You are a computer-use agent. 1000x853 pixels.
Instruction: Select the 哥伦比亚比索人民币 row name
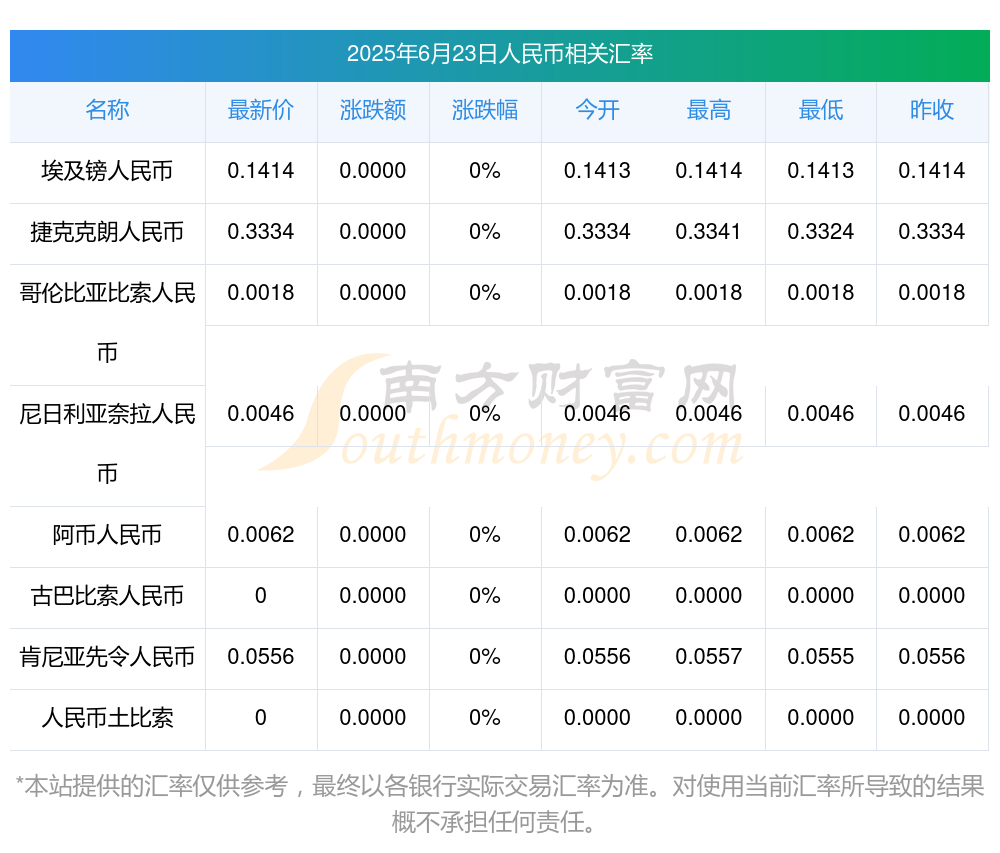point(107,323)
